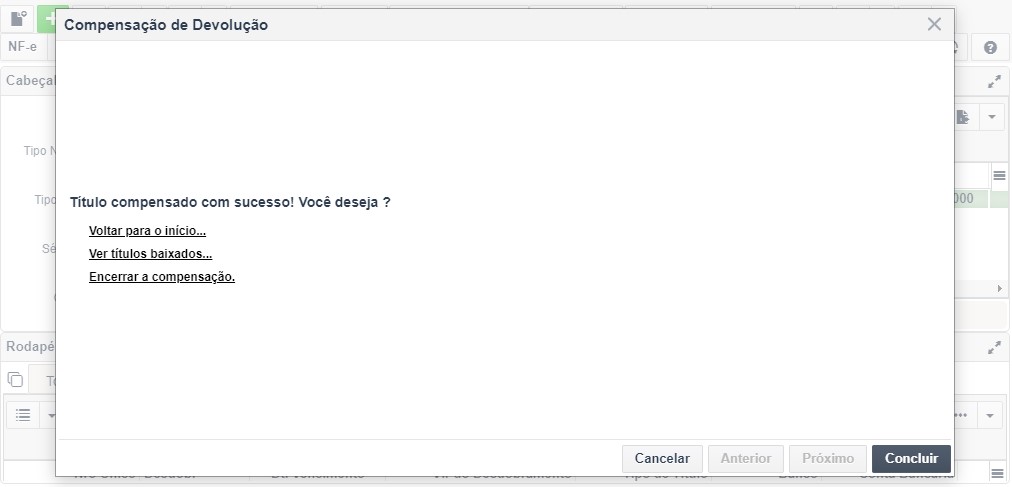The width and height of the screenshot is (1012, 487).
Task: Open dropdown arrow beside document export icon
Action: pos(991,117)
